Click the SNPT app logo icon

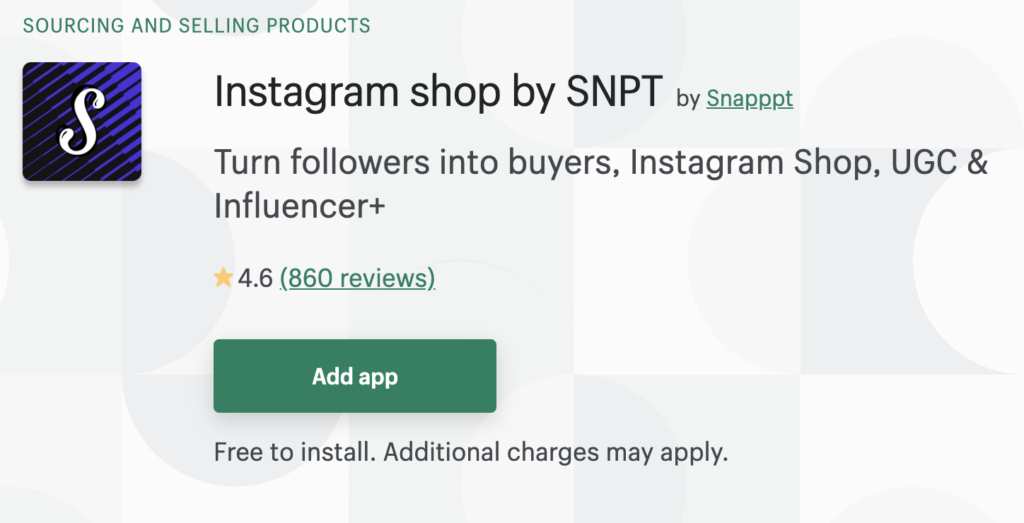(82, 121)
